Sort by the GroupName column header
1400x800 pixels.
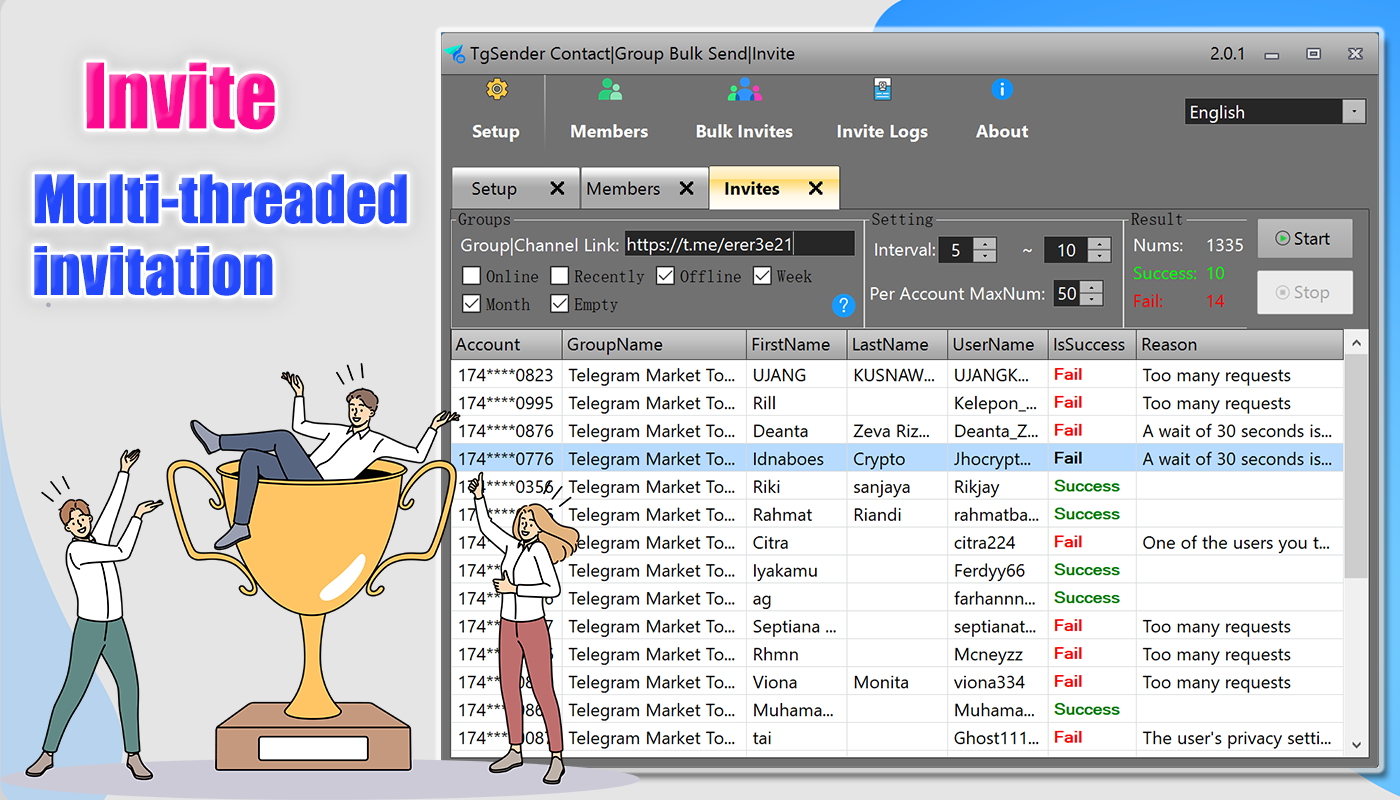(654, 344)
